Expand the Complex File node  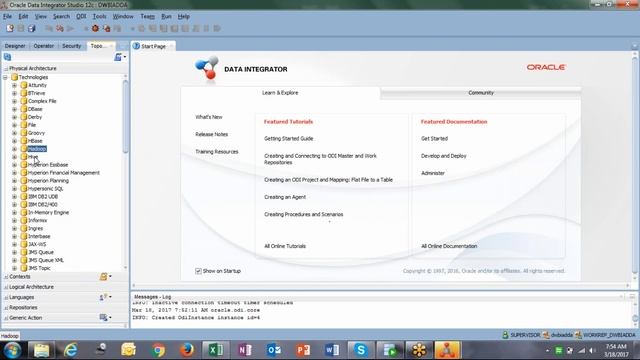click(x=14, y=101)
